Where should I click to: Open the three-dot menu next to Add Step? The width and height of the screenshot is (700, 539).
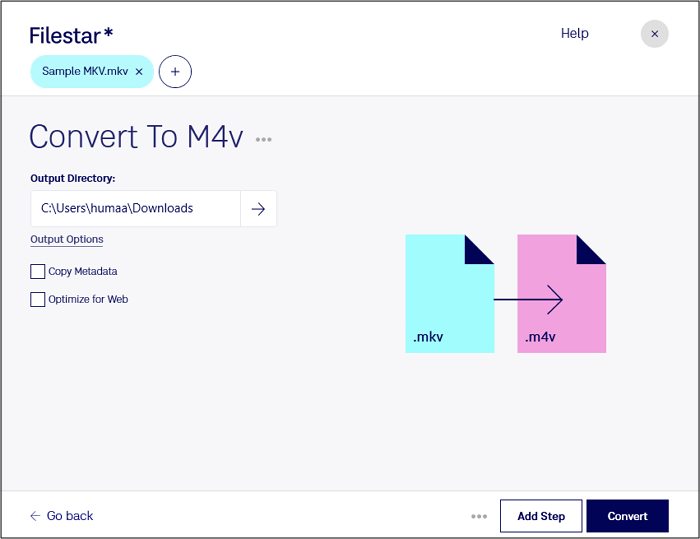(x=479, y=517)
